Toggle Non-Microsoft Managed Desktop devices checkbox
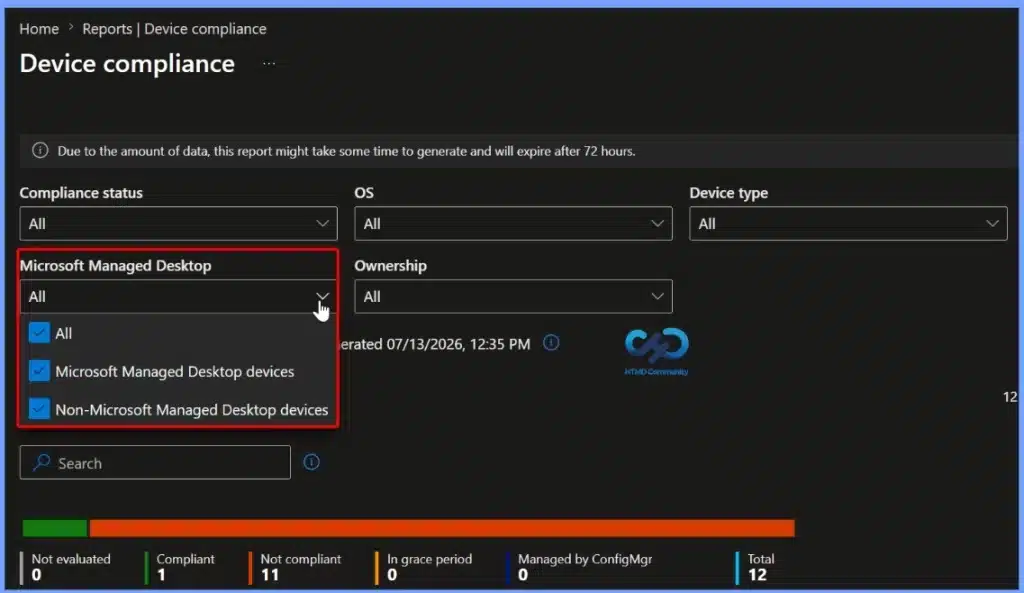The height and width of the screenshot is (593, 1024). click(x=39, y=409)
